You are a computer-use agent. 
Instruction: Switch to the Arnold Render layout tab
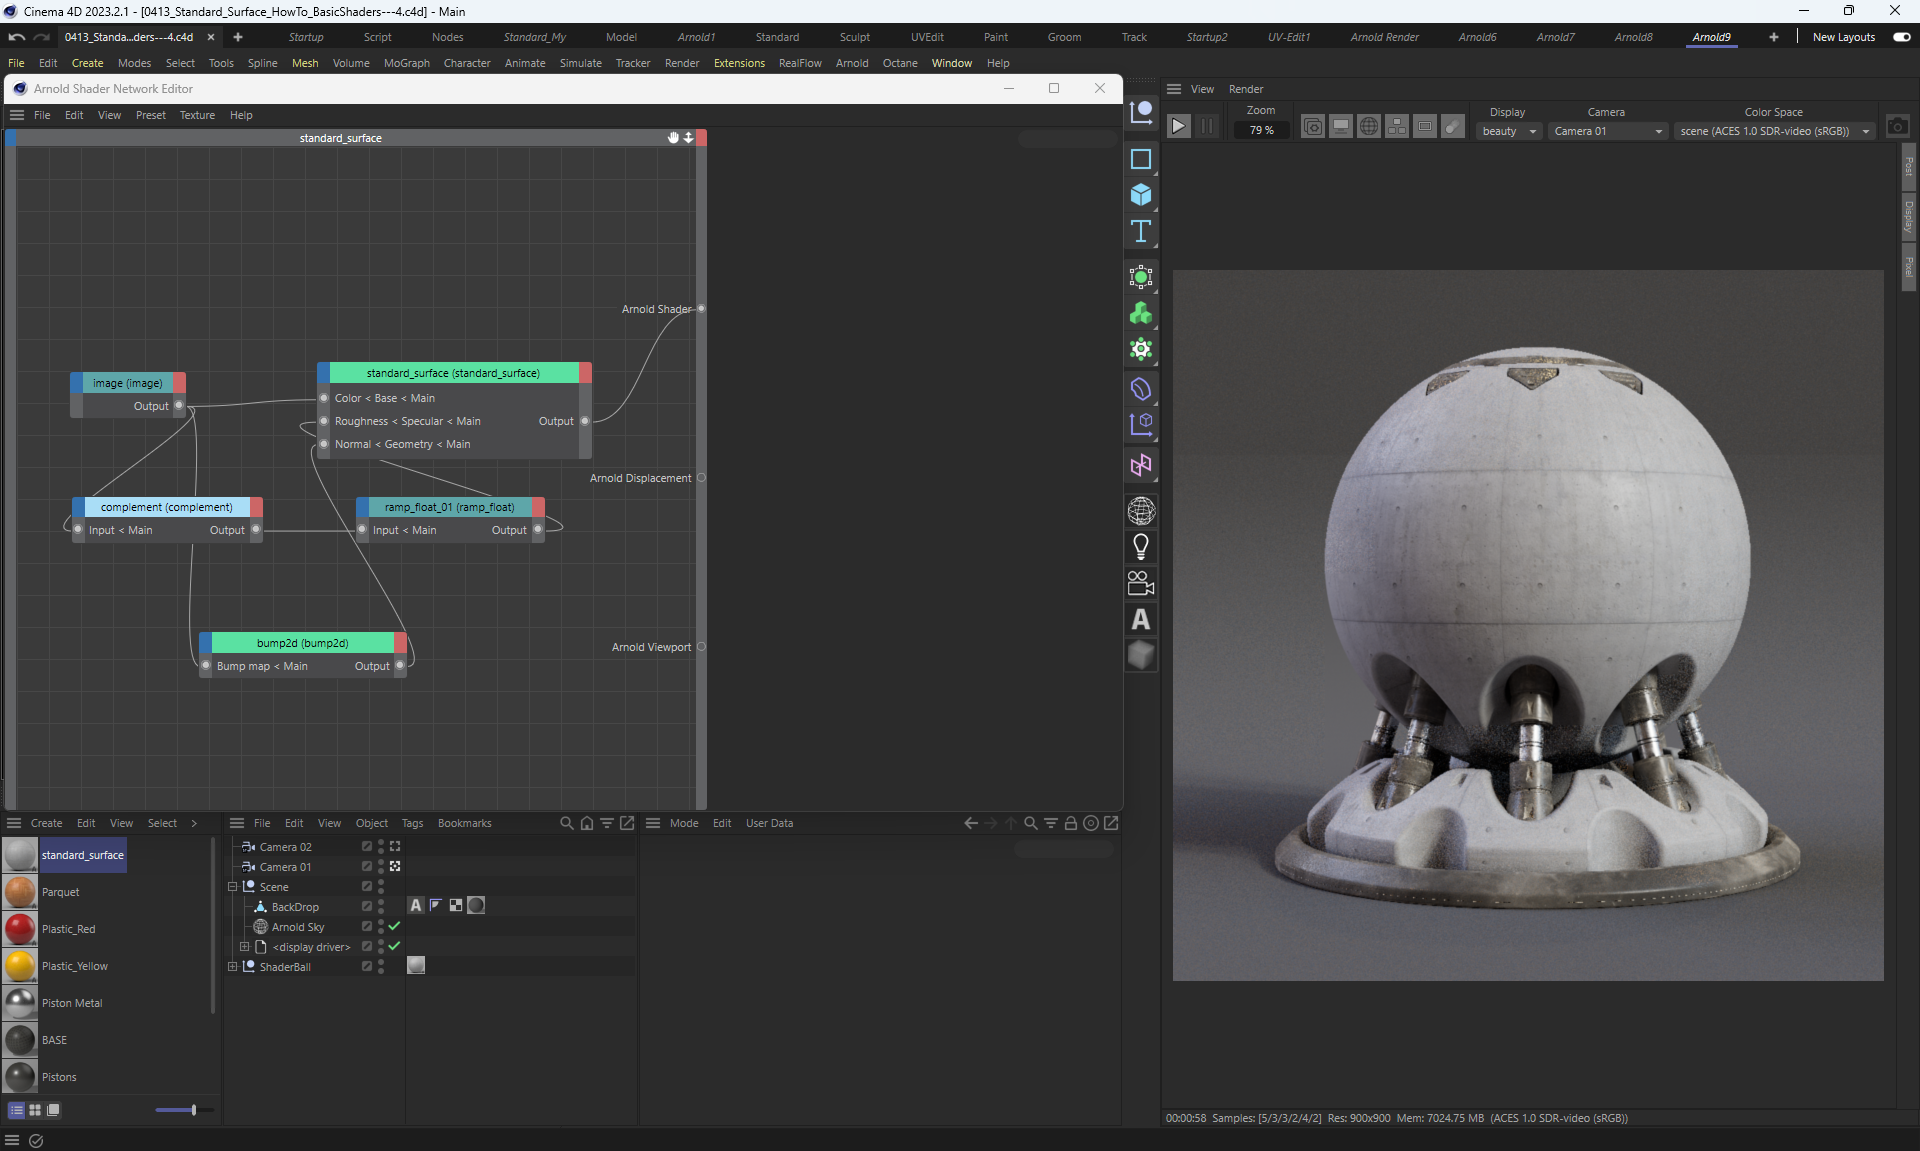pyautogui.click(x=1384, y=37)
